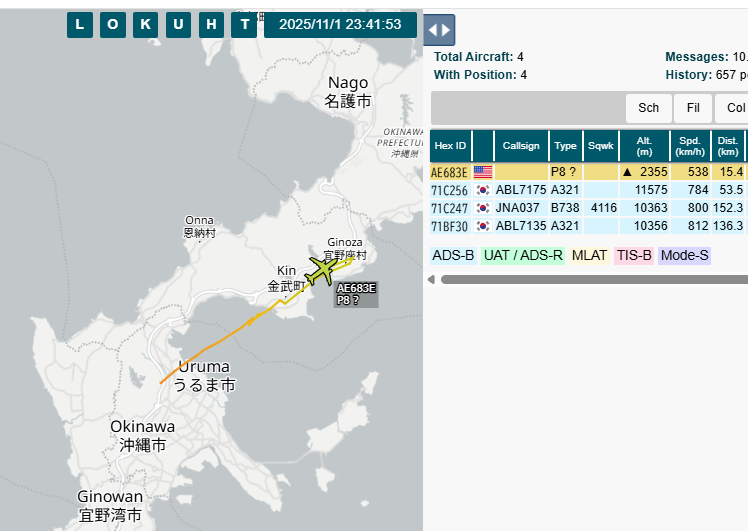Click the MLAT legend swatch

pos(589,256)
